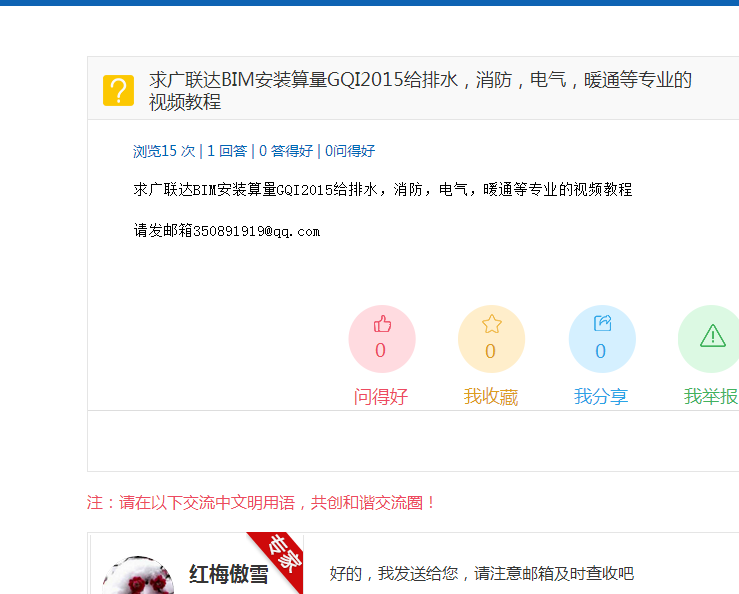The width and height of the screenshot is (739, 594).
Task: Click the answer text 好的，我发送给您
Action: tap(482, 574)
